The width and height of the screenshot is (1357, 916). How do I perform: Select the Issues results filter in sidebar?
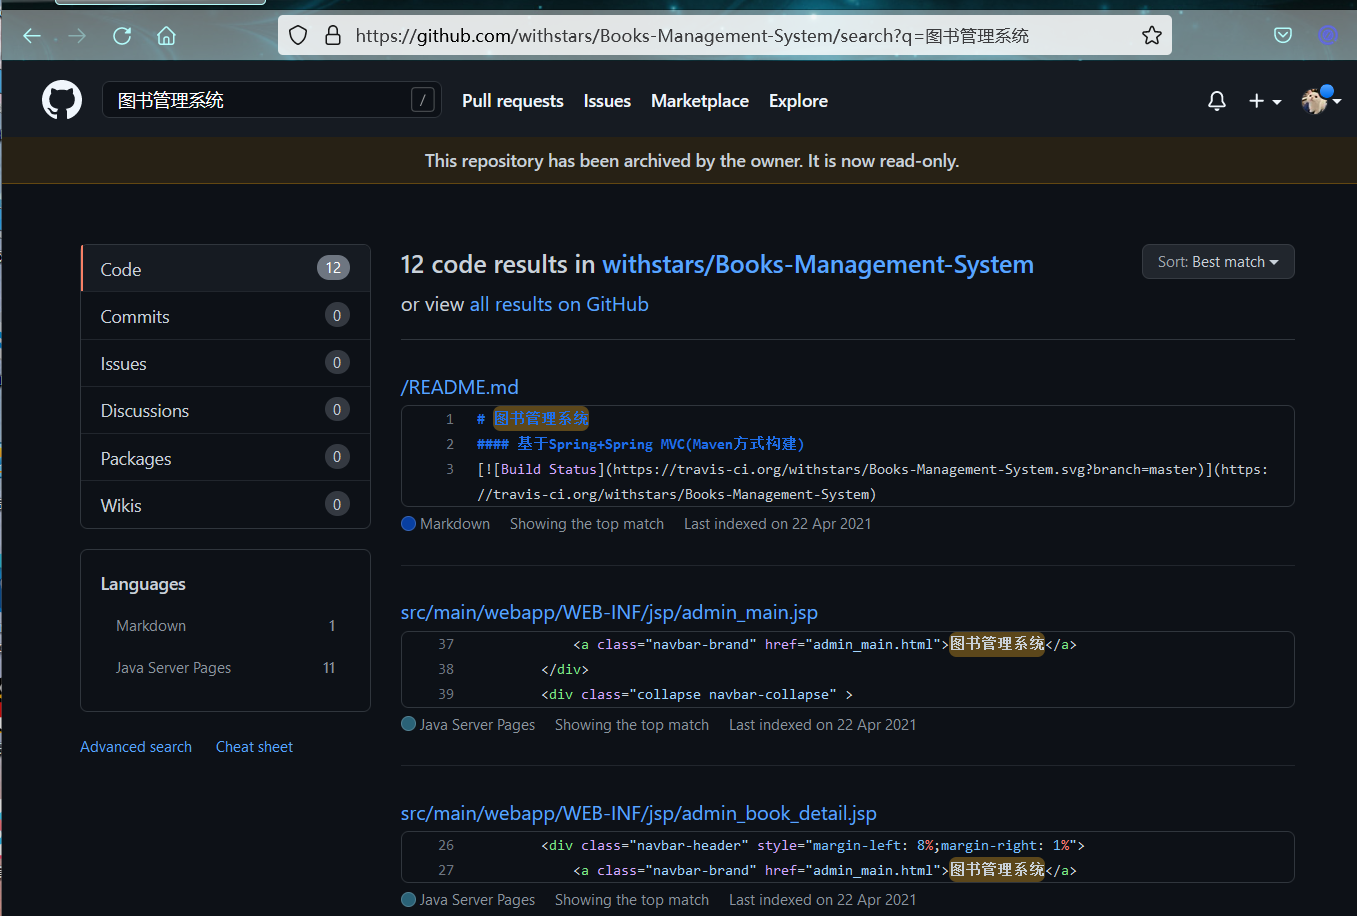(225, 363)
